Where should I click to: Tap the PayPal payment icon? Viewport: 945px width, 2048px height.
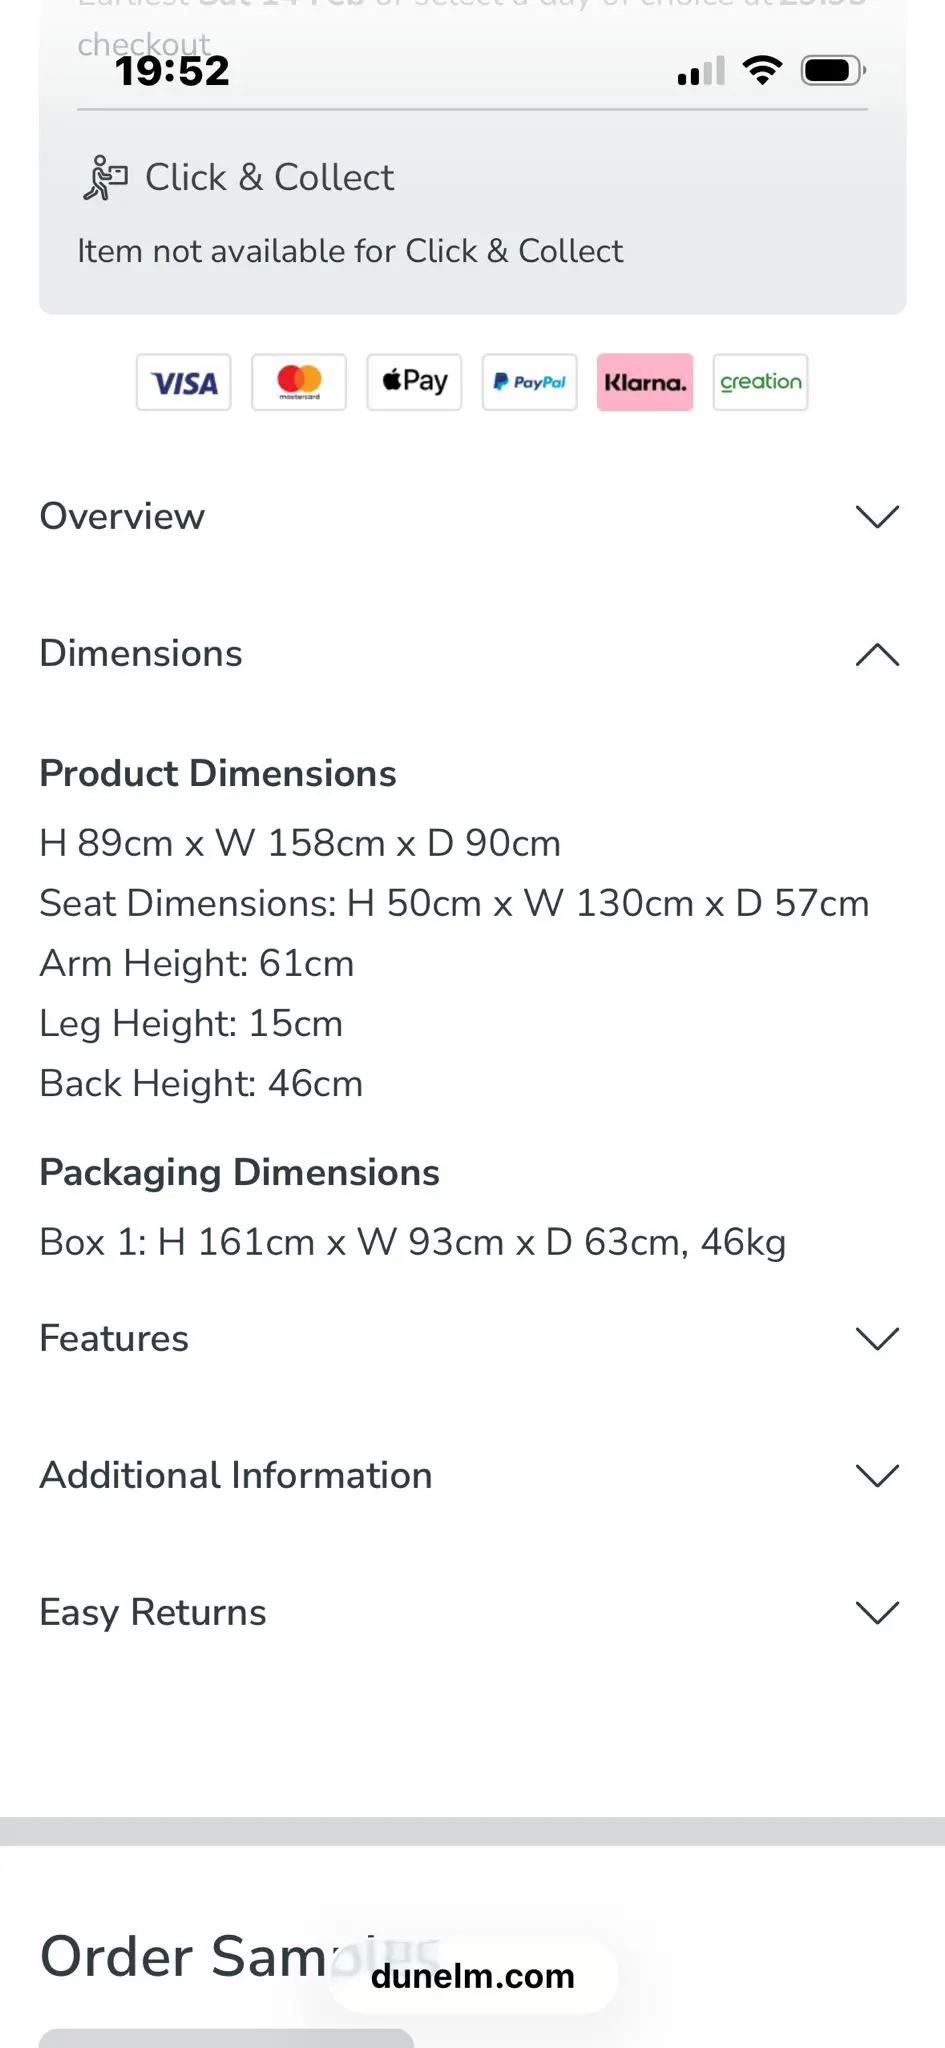(530, 382)
